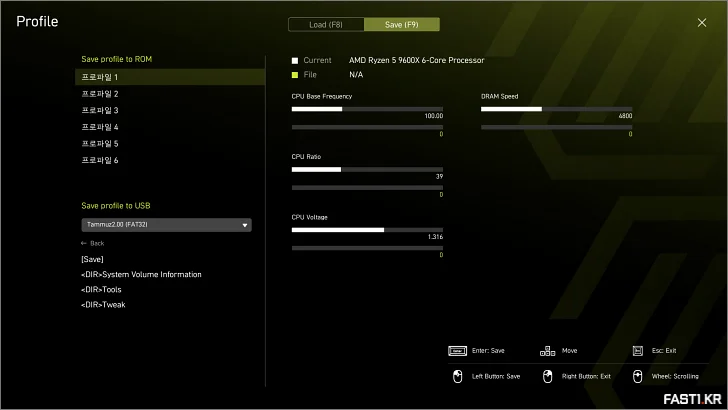Go up a folder with the Back arrow
This screenshot has height=410, width=728.
point(92,243)
